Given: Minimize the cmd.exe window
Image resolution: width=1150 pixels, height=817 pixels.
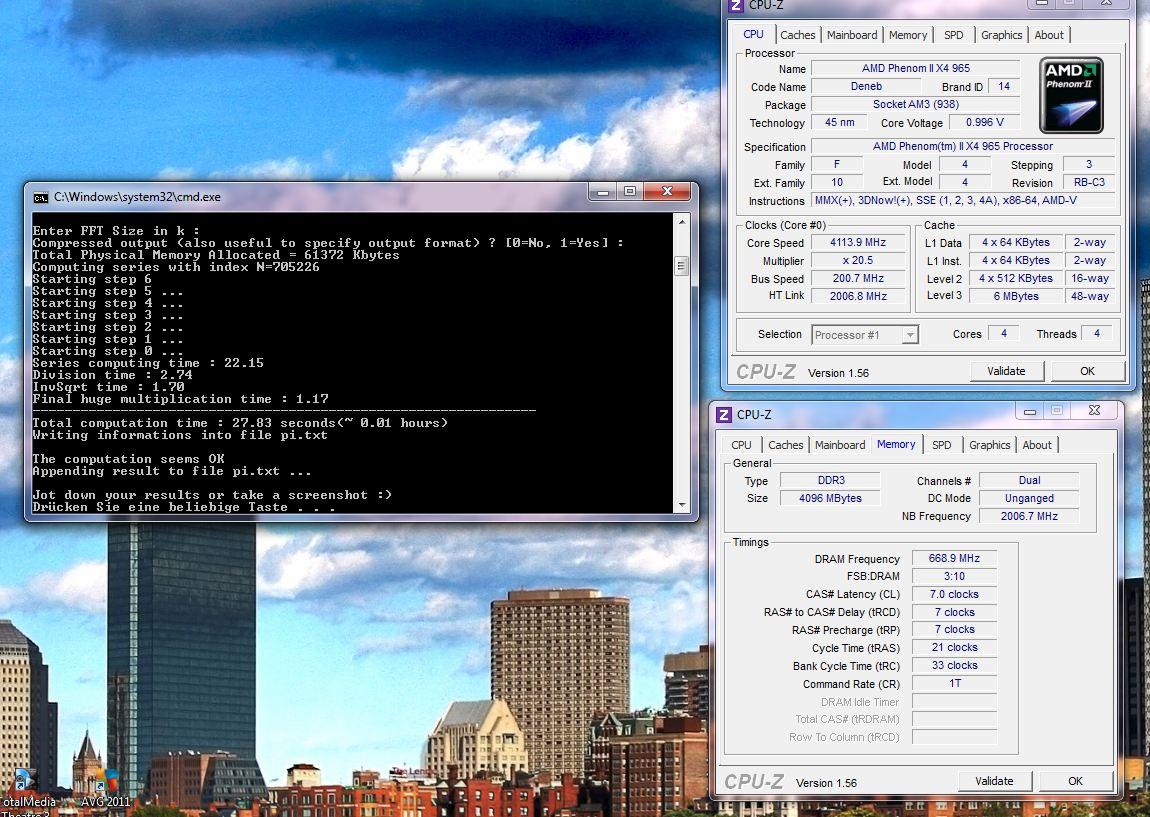Looking at the screenshot, I should pos(603,191).
